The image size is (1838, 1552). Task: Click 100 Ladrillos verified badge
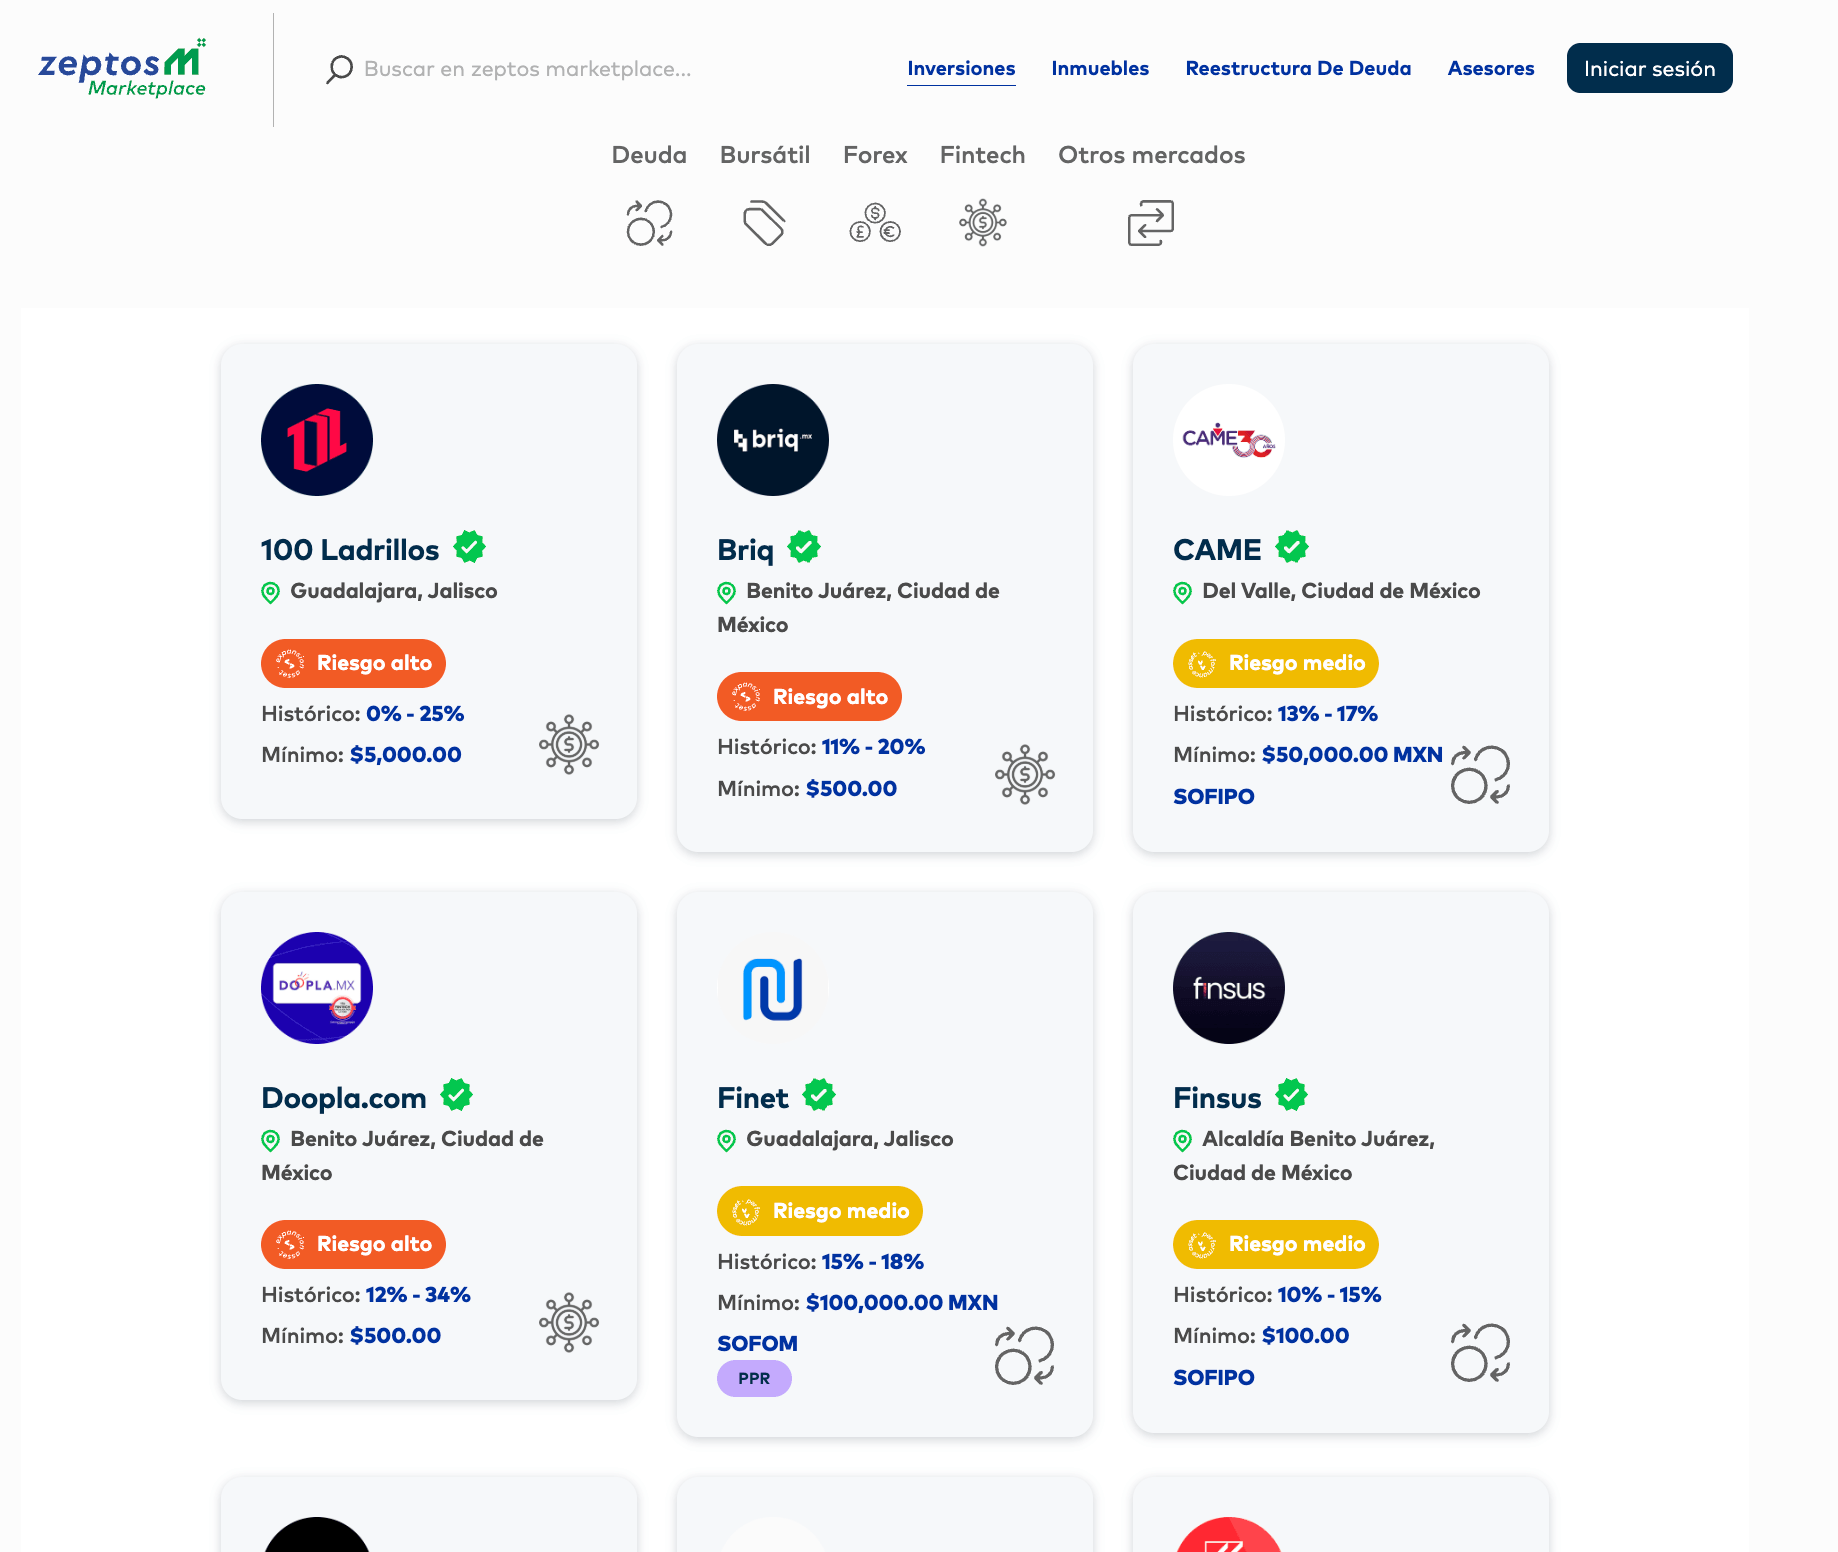[470, 547]
